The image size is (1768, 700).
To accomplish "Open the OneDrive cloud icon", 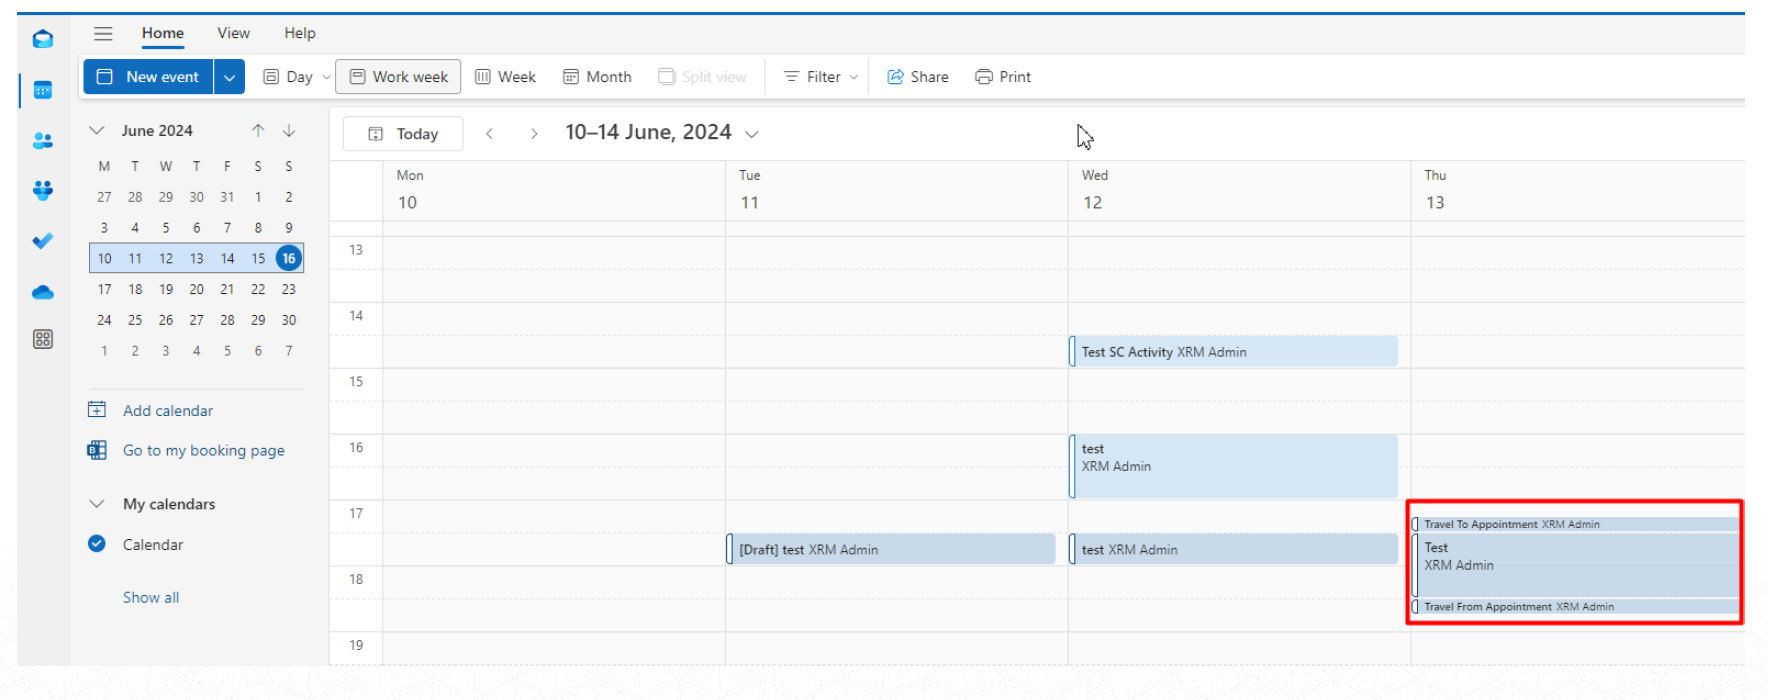I will point(42,292).
